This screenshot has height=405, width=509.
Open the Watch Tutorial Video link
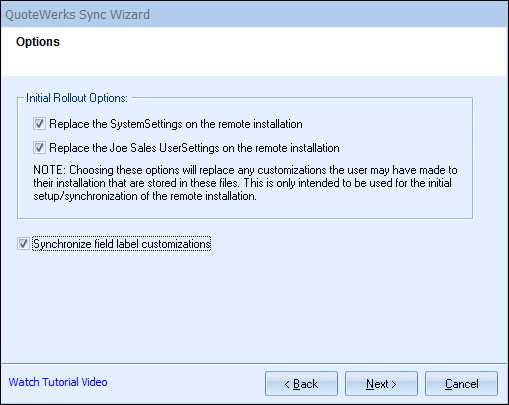click(x=58, y=382)
